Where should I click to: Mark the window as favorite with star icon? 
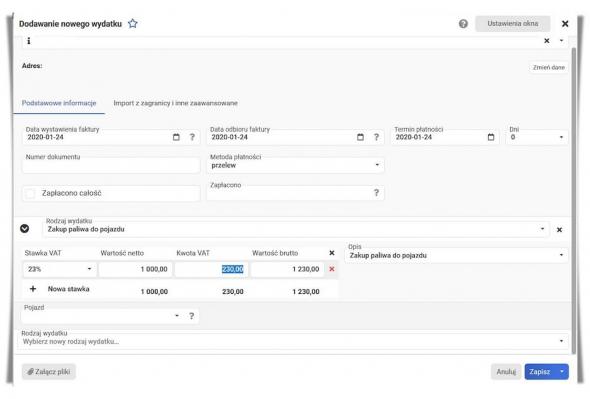click(x=132, y=24)
